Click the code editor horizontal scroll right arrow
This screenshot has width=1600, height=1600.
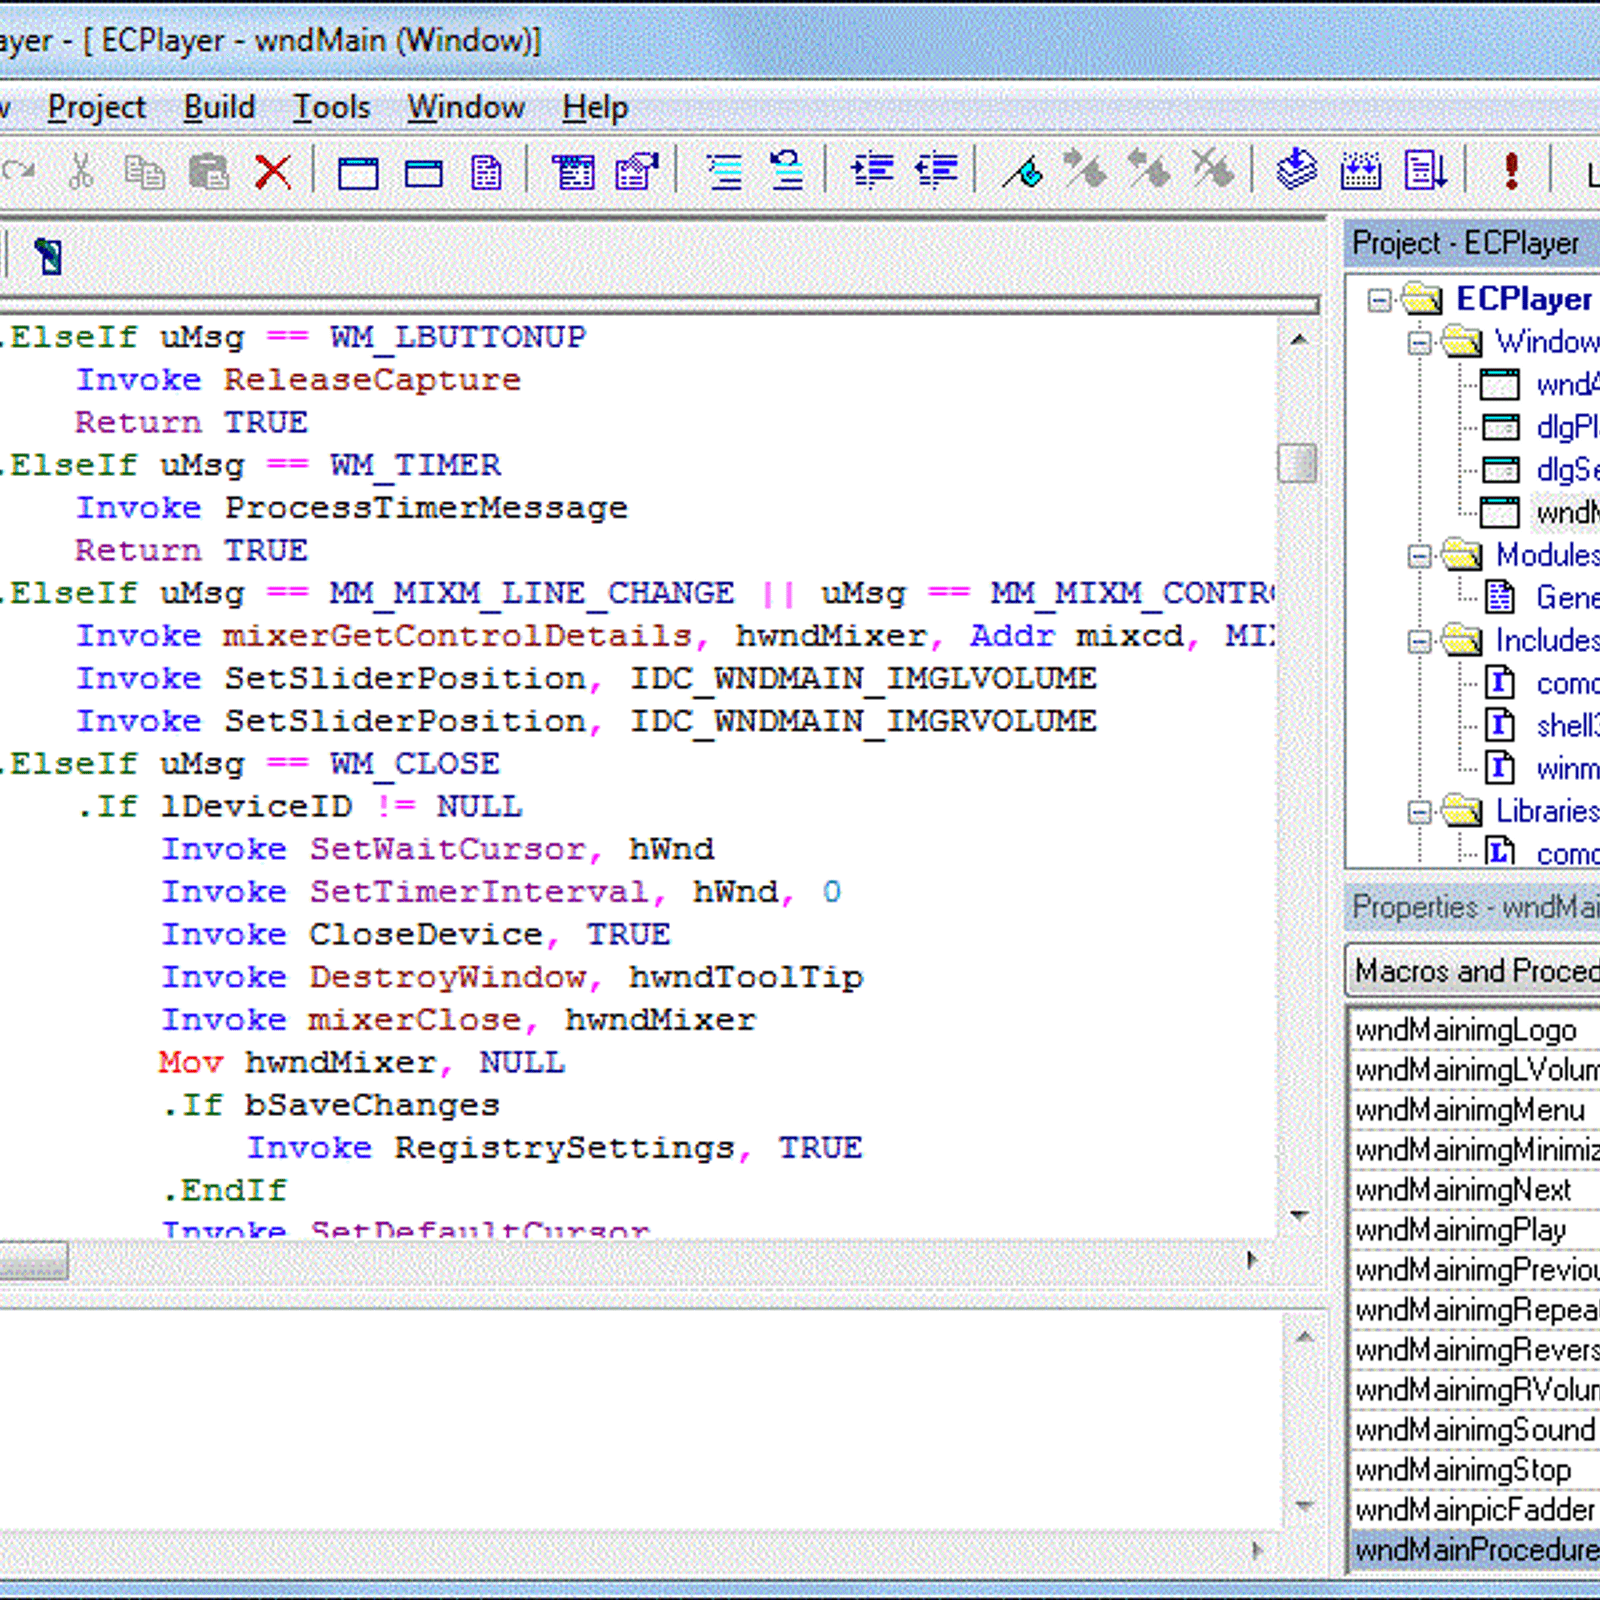click(1252, 1260)
